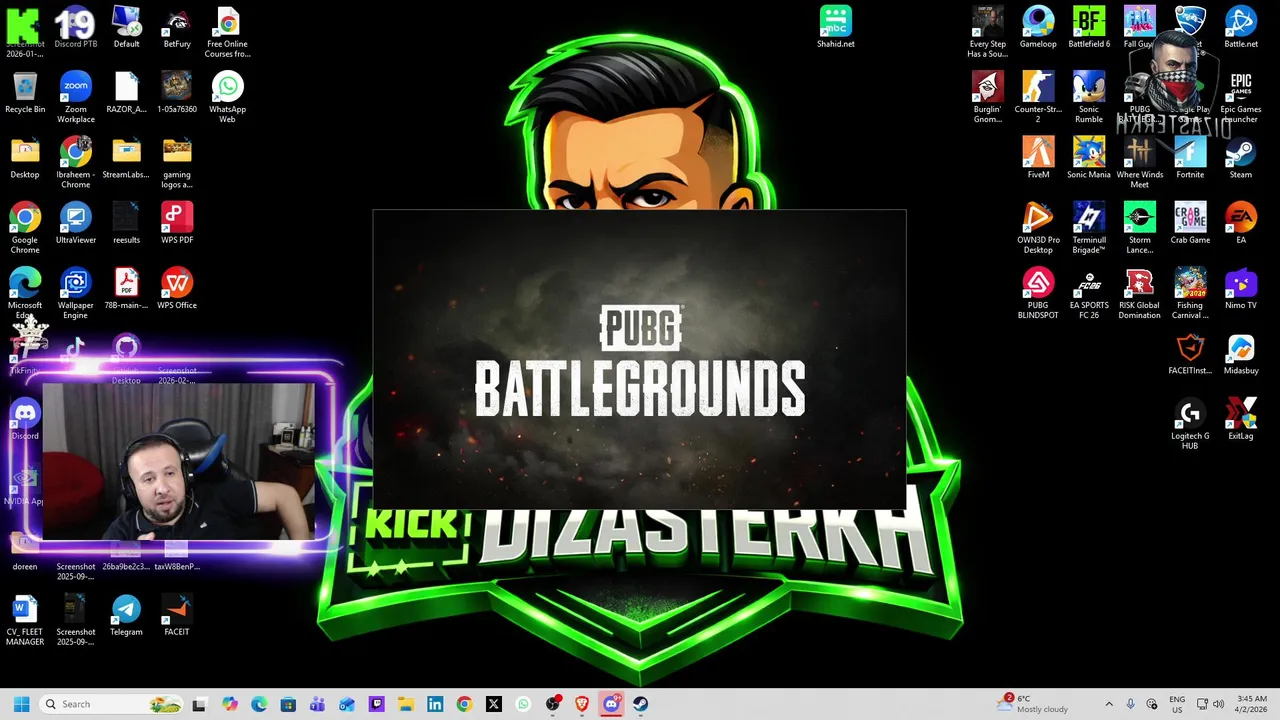Viewport: 1280px width, 720px height.
Task: Open Task View on the taskbar
Action: [199, 704]
